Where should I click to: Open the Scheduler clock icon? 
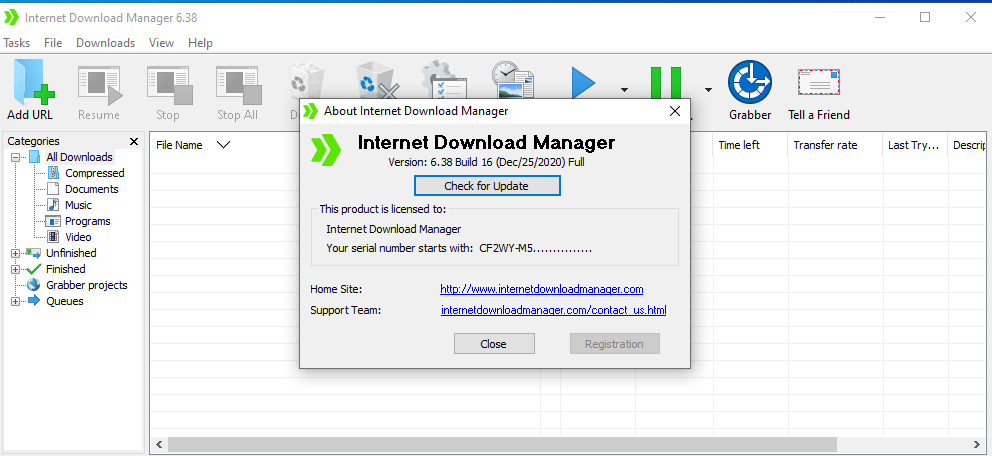[513, 79]
